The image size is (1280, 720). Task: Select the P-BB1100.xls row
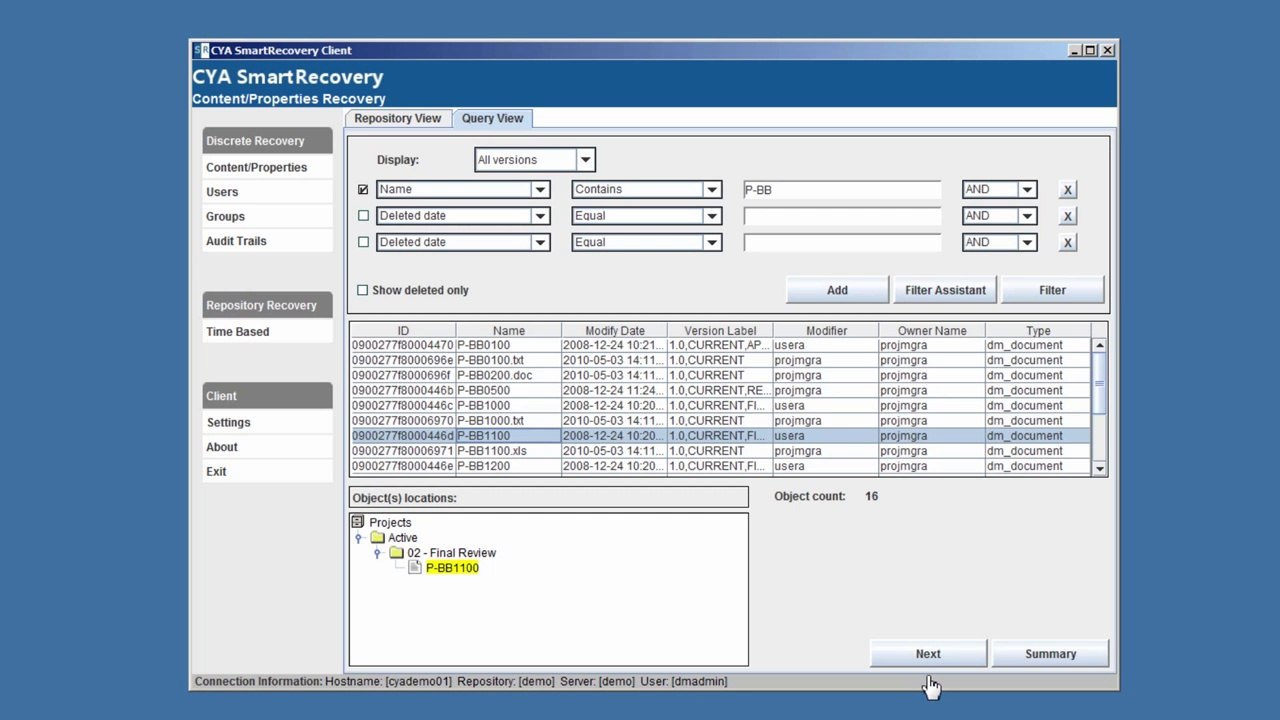click(720, 451)
